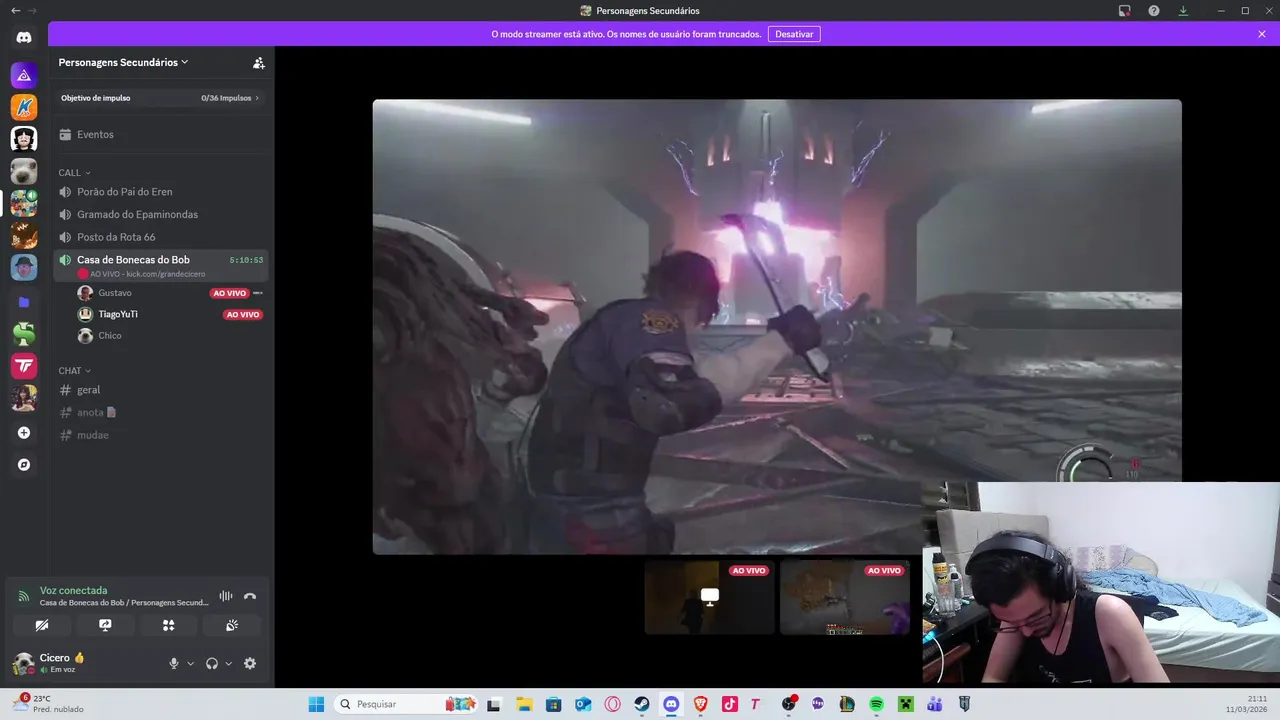1280x720 pixels.
Task: Click the invite people icon beside server name
Action: 259,62
